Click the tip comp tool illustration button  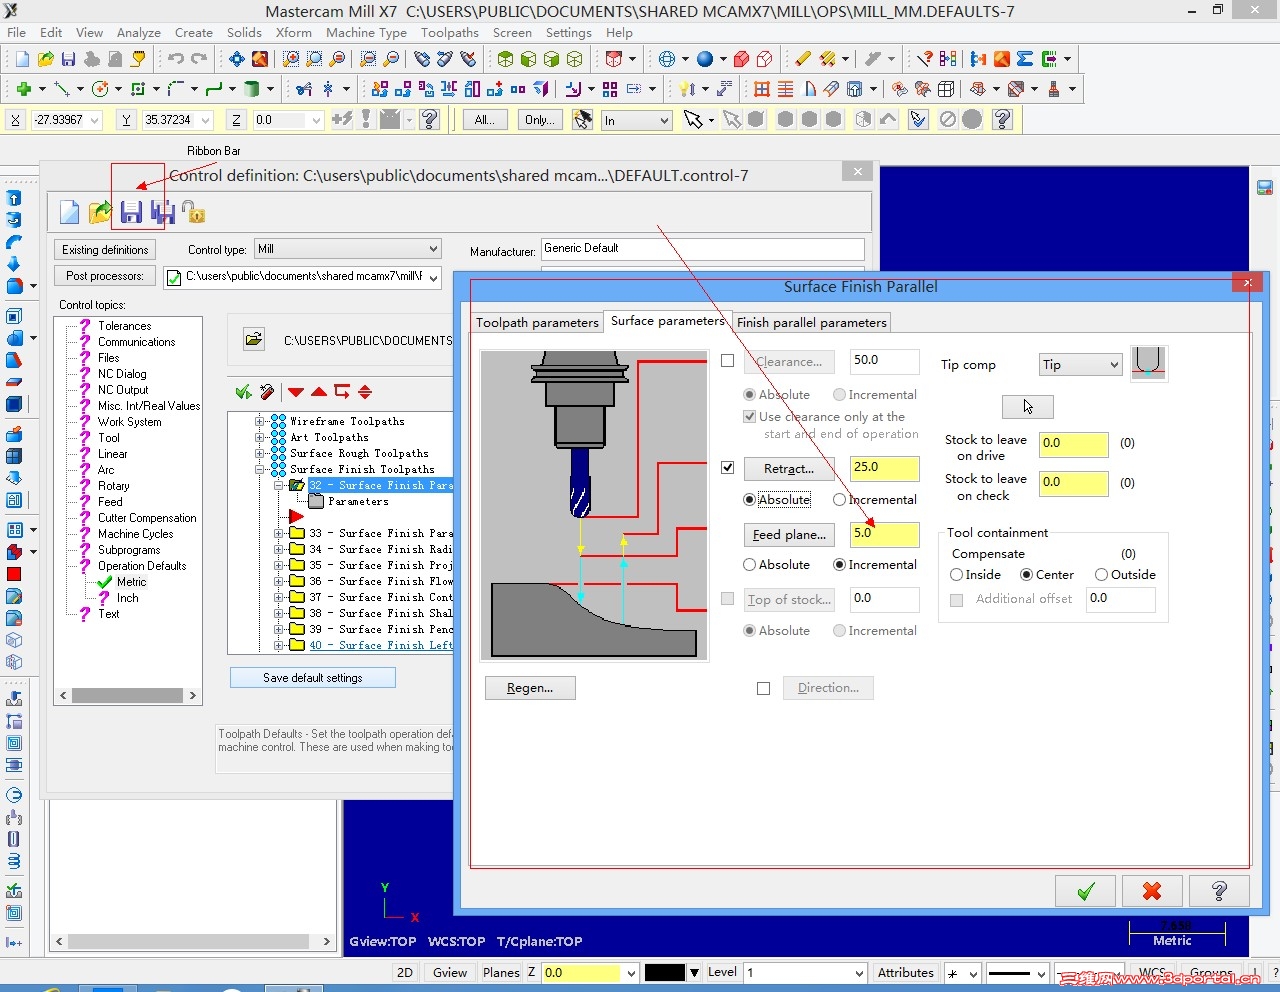[1148, 363]
